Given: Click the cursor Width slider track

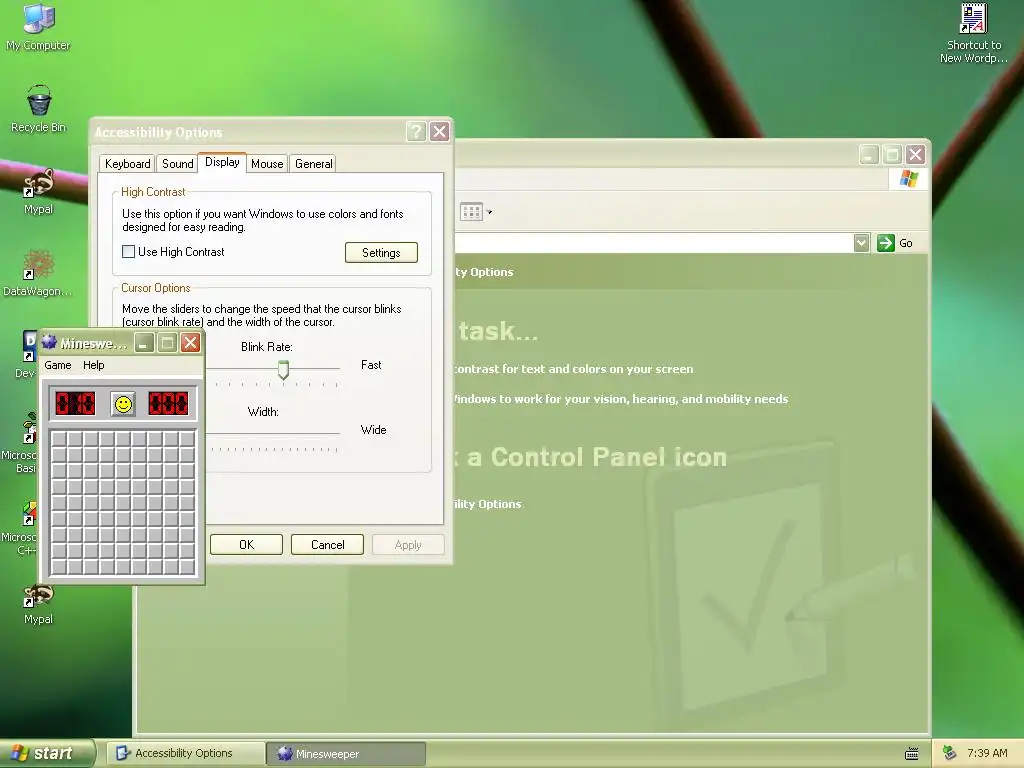Looking at the screenshot, I should [273, 433].
